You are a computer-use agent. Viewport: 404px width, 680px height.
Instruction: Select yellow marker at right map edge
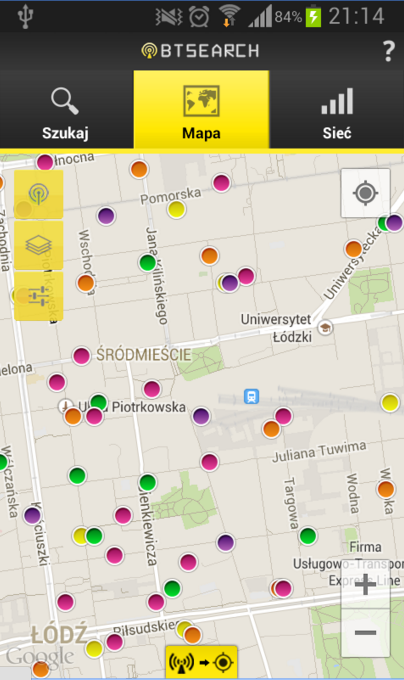tap(390, 403)
